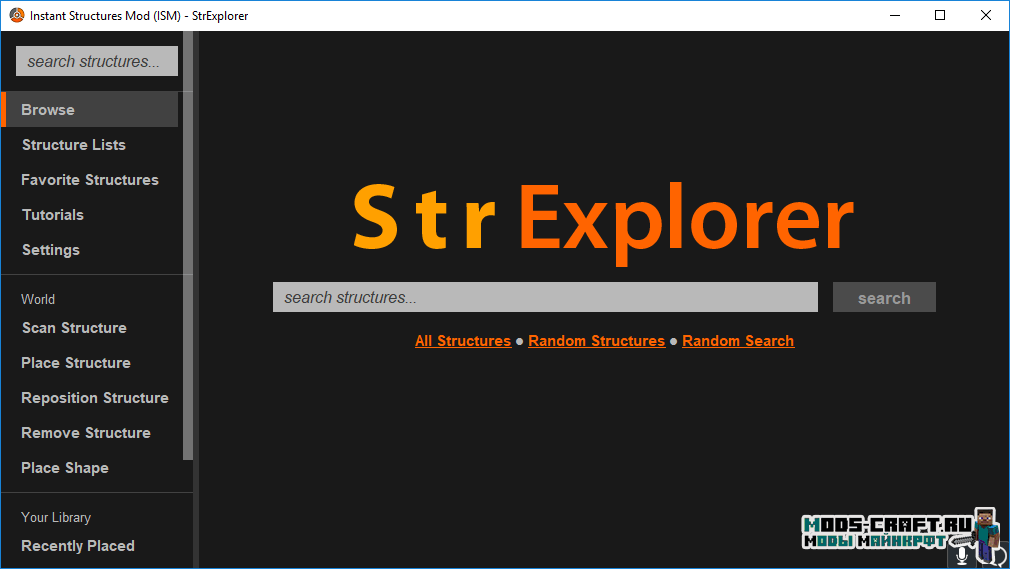Focus the sidebar search structures field

96,61
